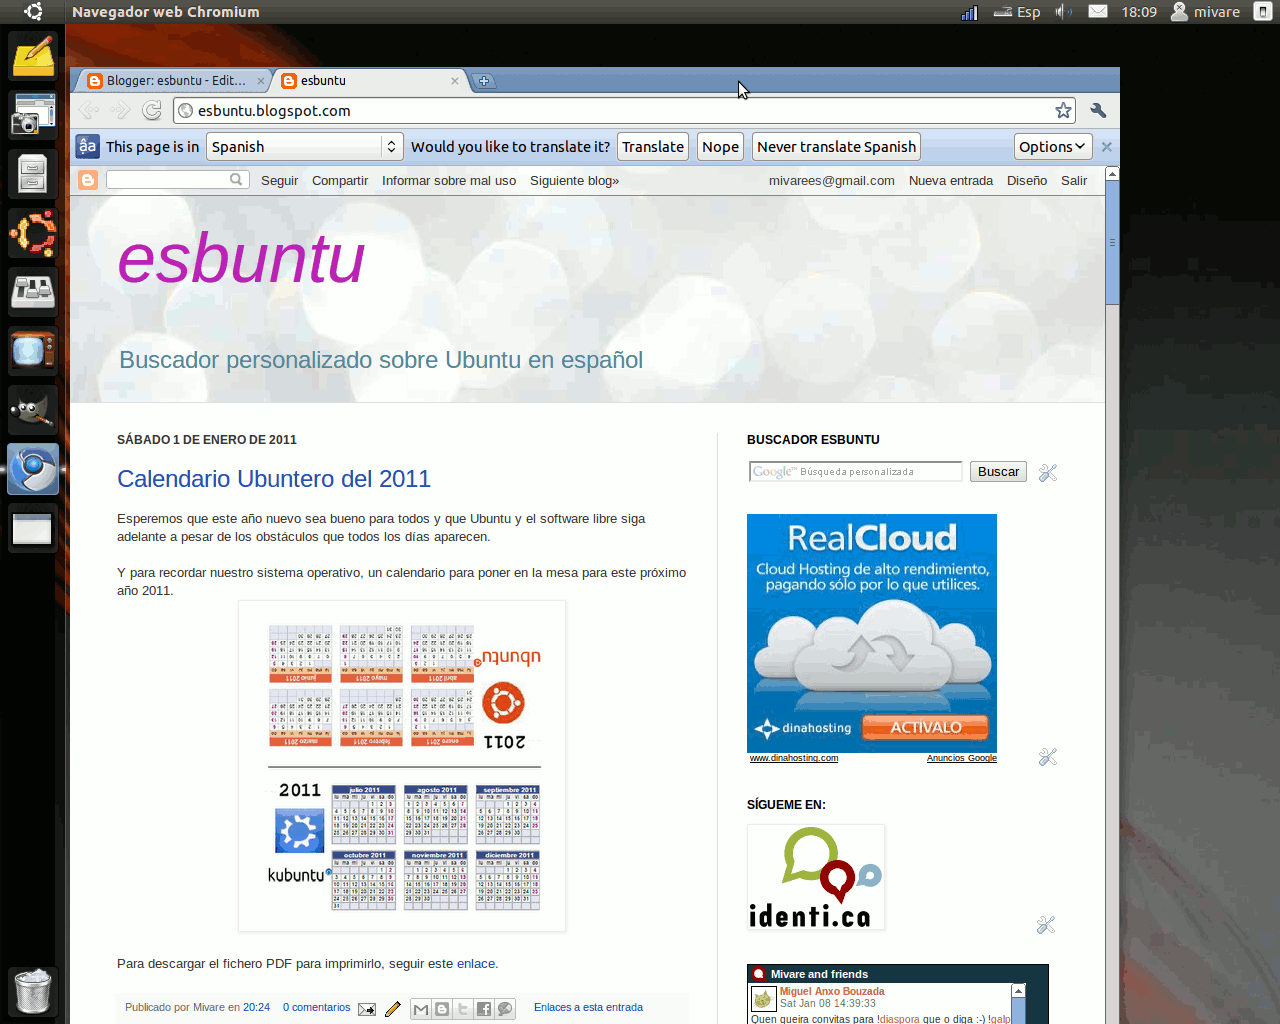Select Diseño in the Blogger navbar
The height and width of the screenshot is (1024, 1280).
1026,181
